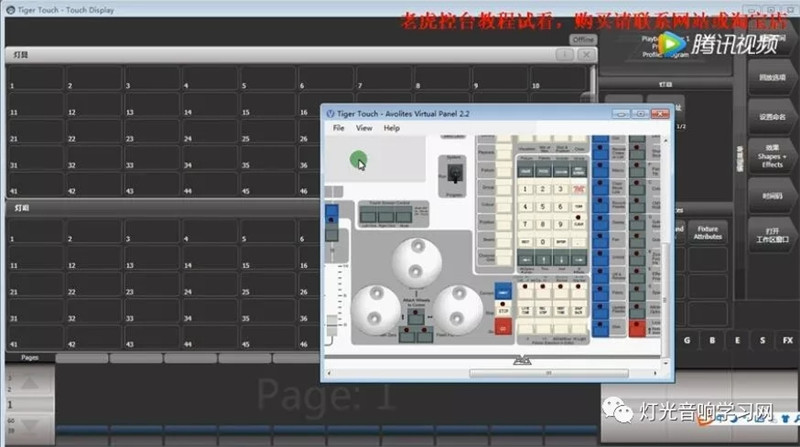The image size is (800, 447).
Task: Click keypad digit 4 on virtual panel
Action: click(x=526, y=207)
